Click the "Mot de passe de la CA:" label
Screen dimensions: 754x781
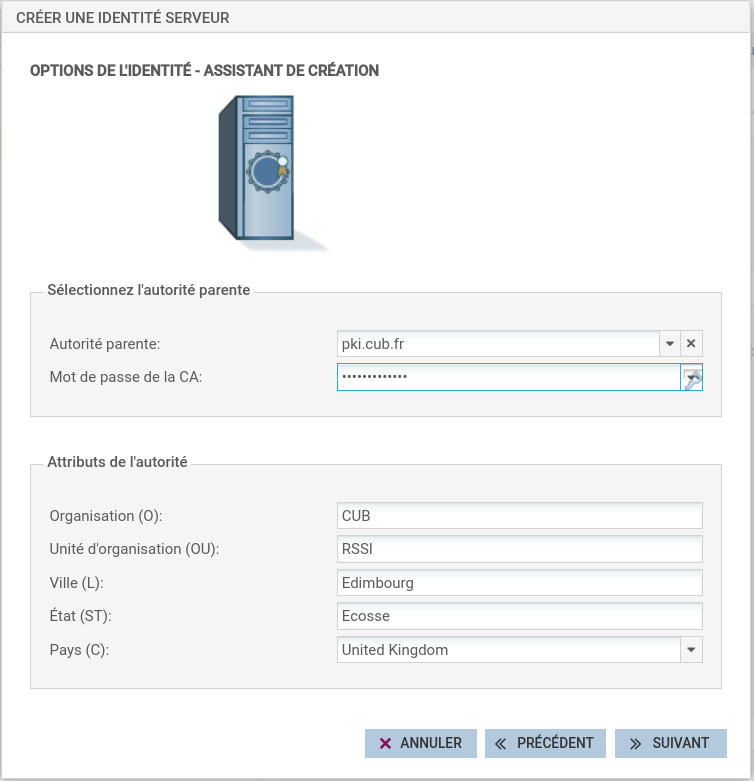click(126, 377)
